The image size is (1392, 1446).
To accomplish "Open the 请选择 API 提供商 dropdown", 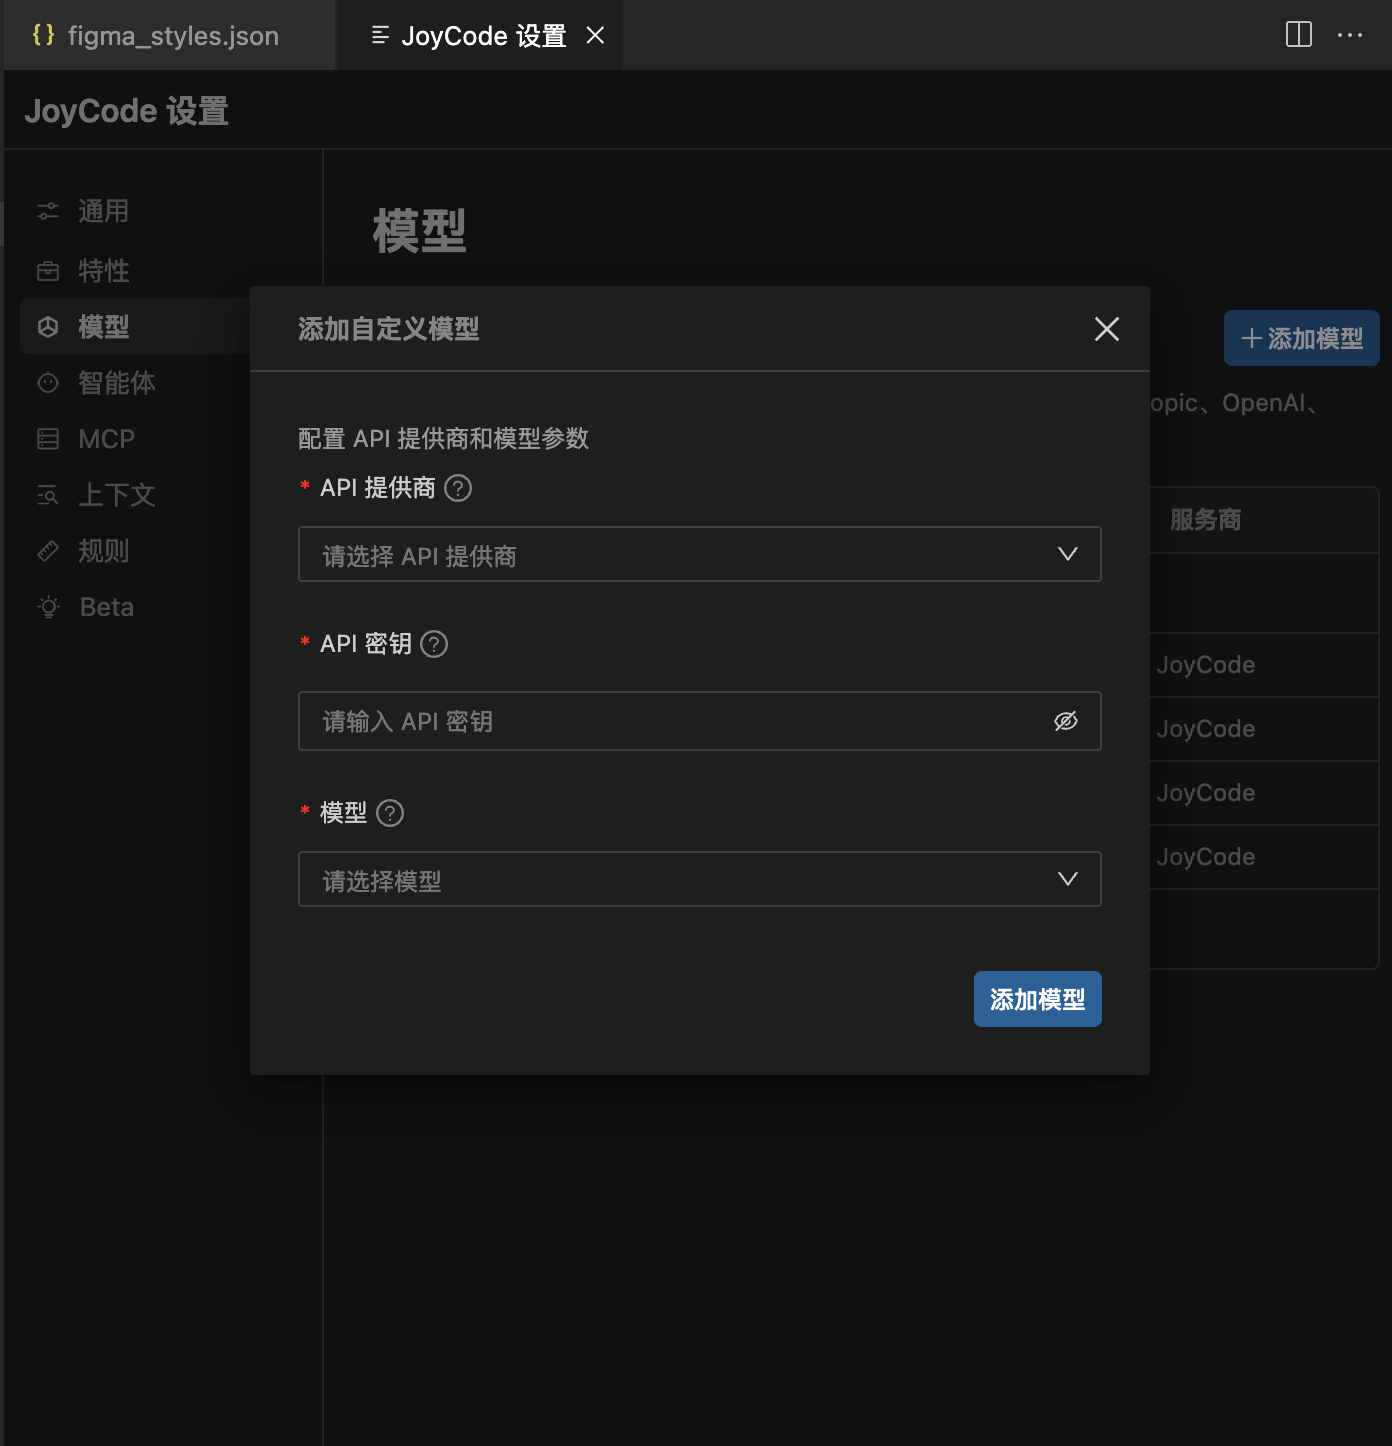I will point(700,554).
